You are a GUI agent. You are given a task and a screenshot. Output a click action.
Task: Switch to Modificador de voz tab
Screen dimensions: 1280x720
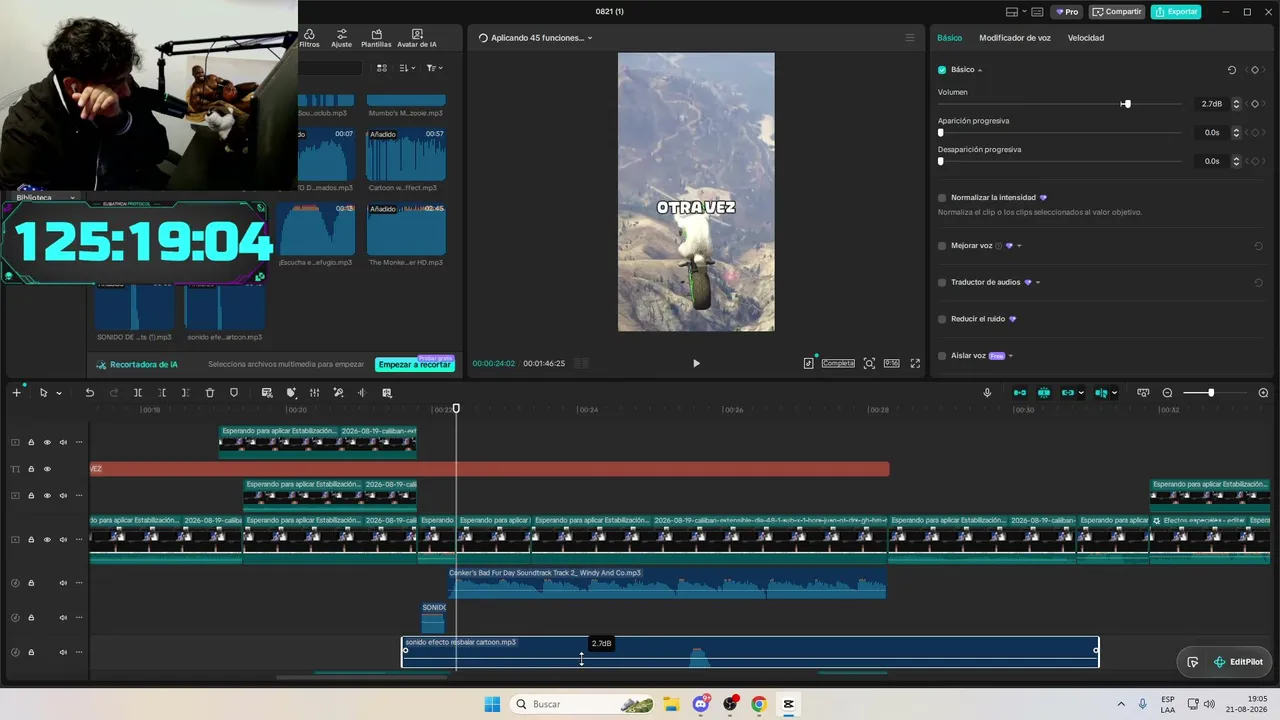1015,38
